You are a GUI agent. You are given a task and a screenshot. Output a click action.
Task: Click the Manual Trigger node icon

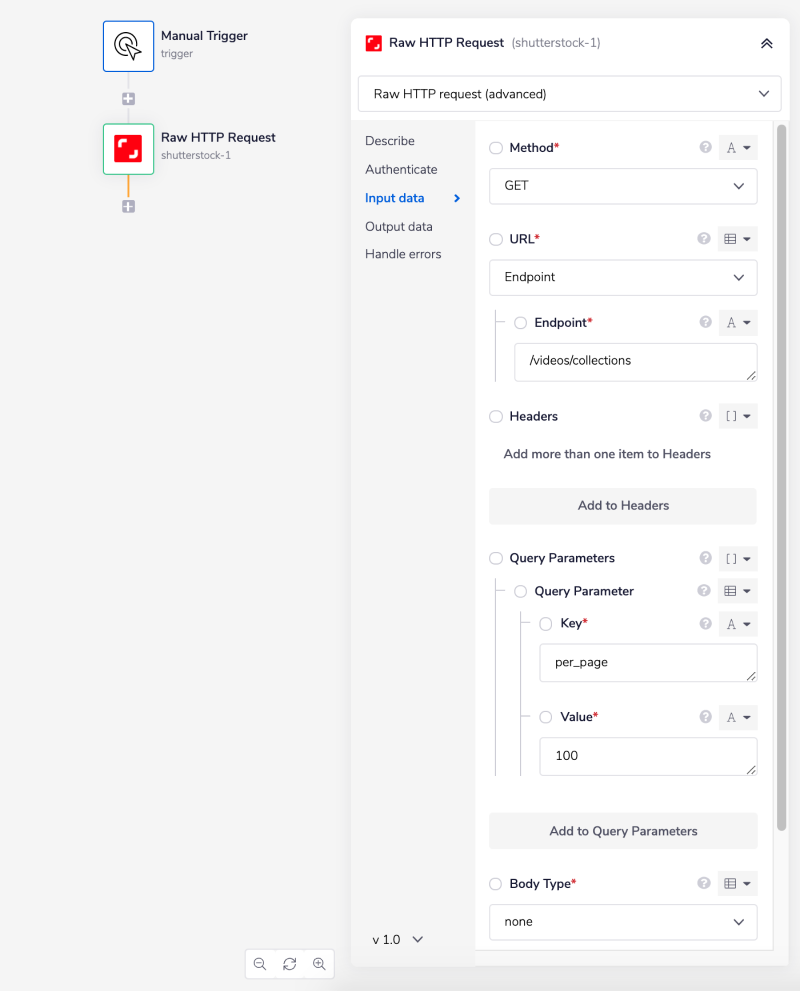pos(128,46)
